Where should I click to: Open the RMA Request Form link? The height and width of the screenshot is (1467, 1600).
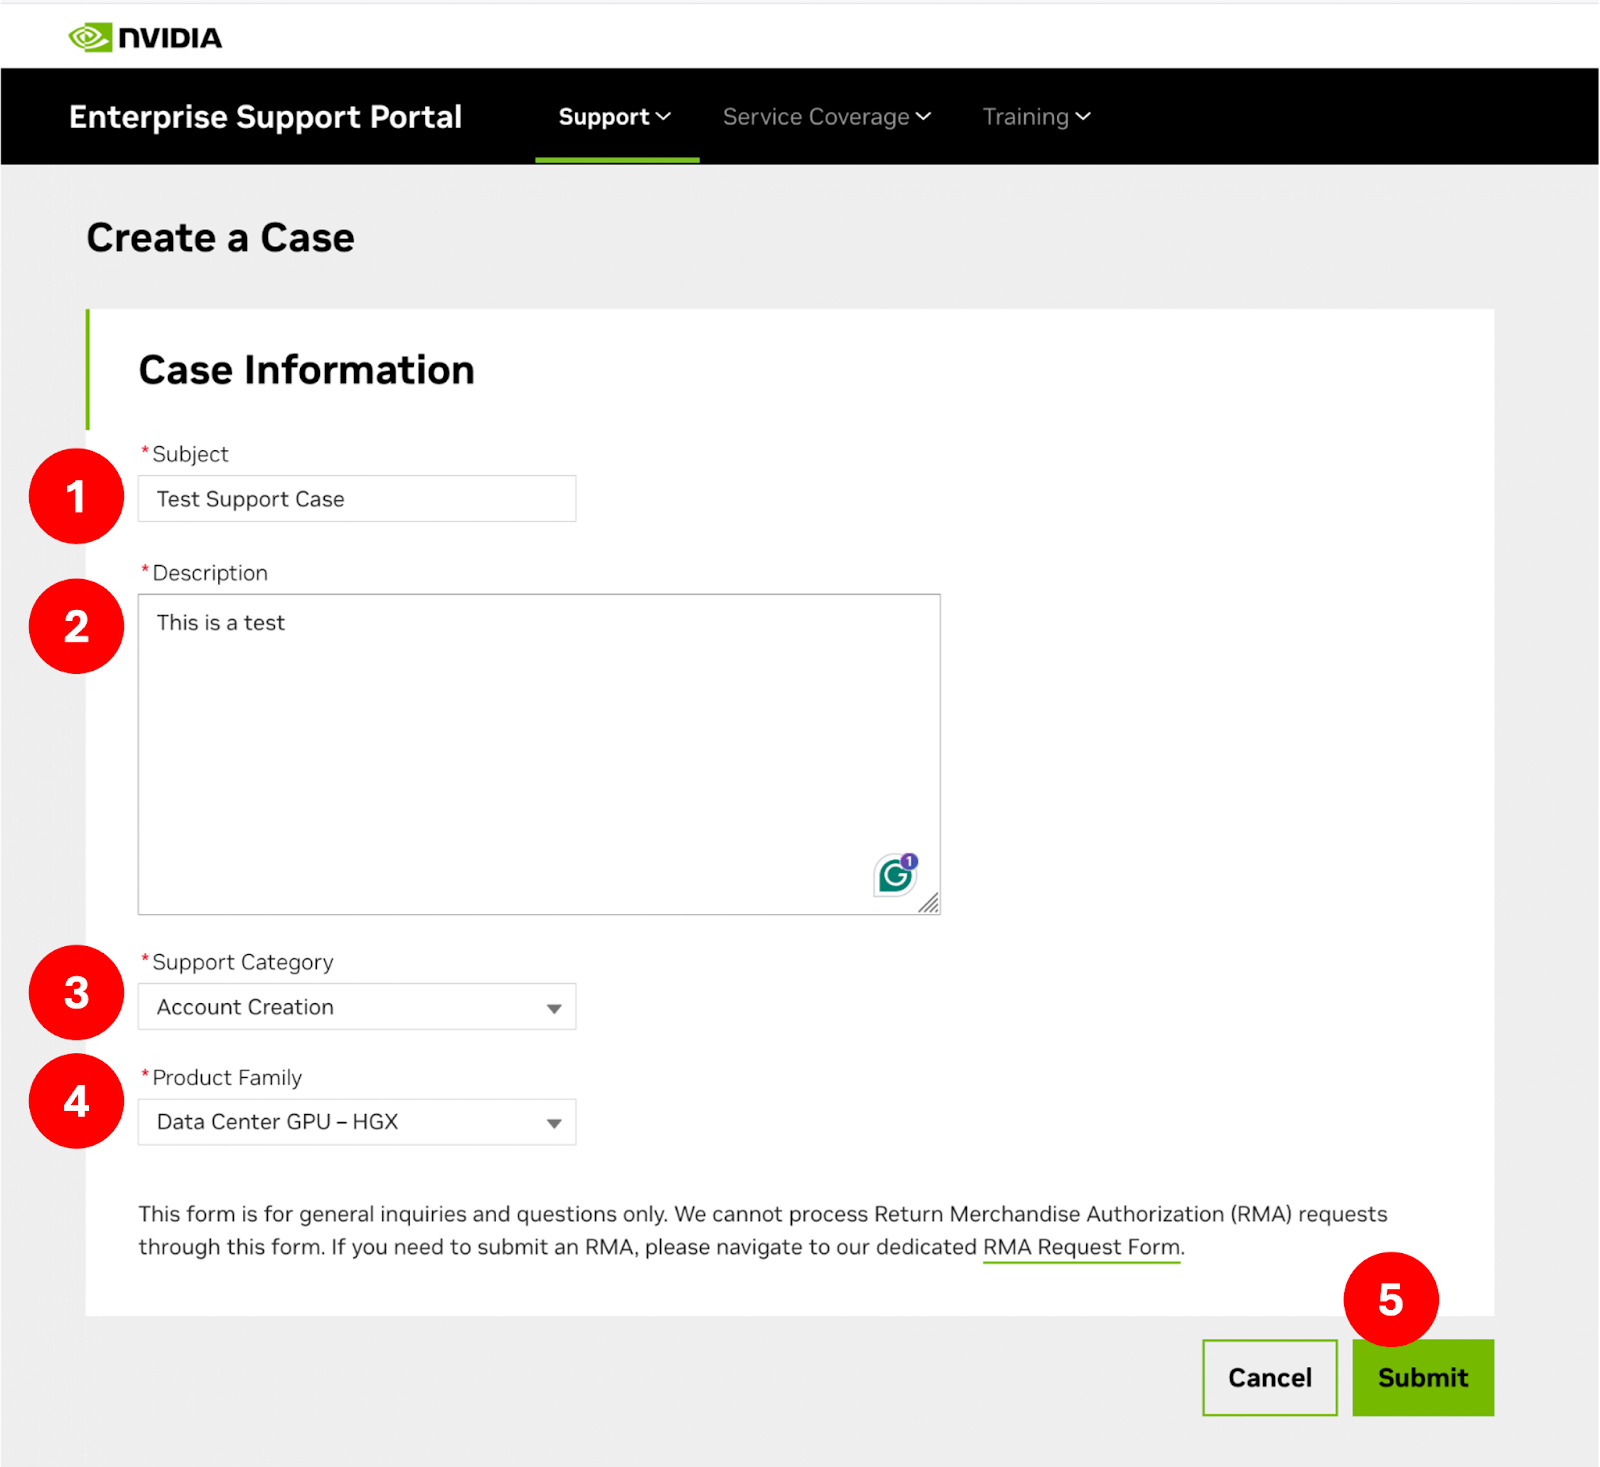click(1082, 1247)
